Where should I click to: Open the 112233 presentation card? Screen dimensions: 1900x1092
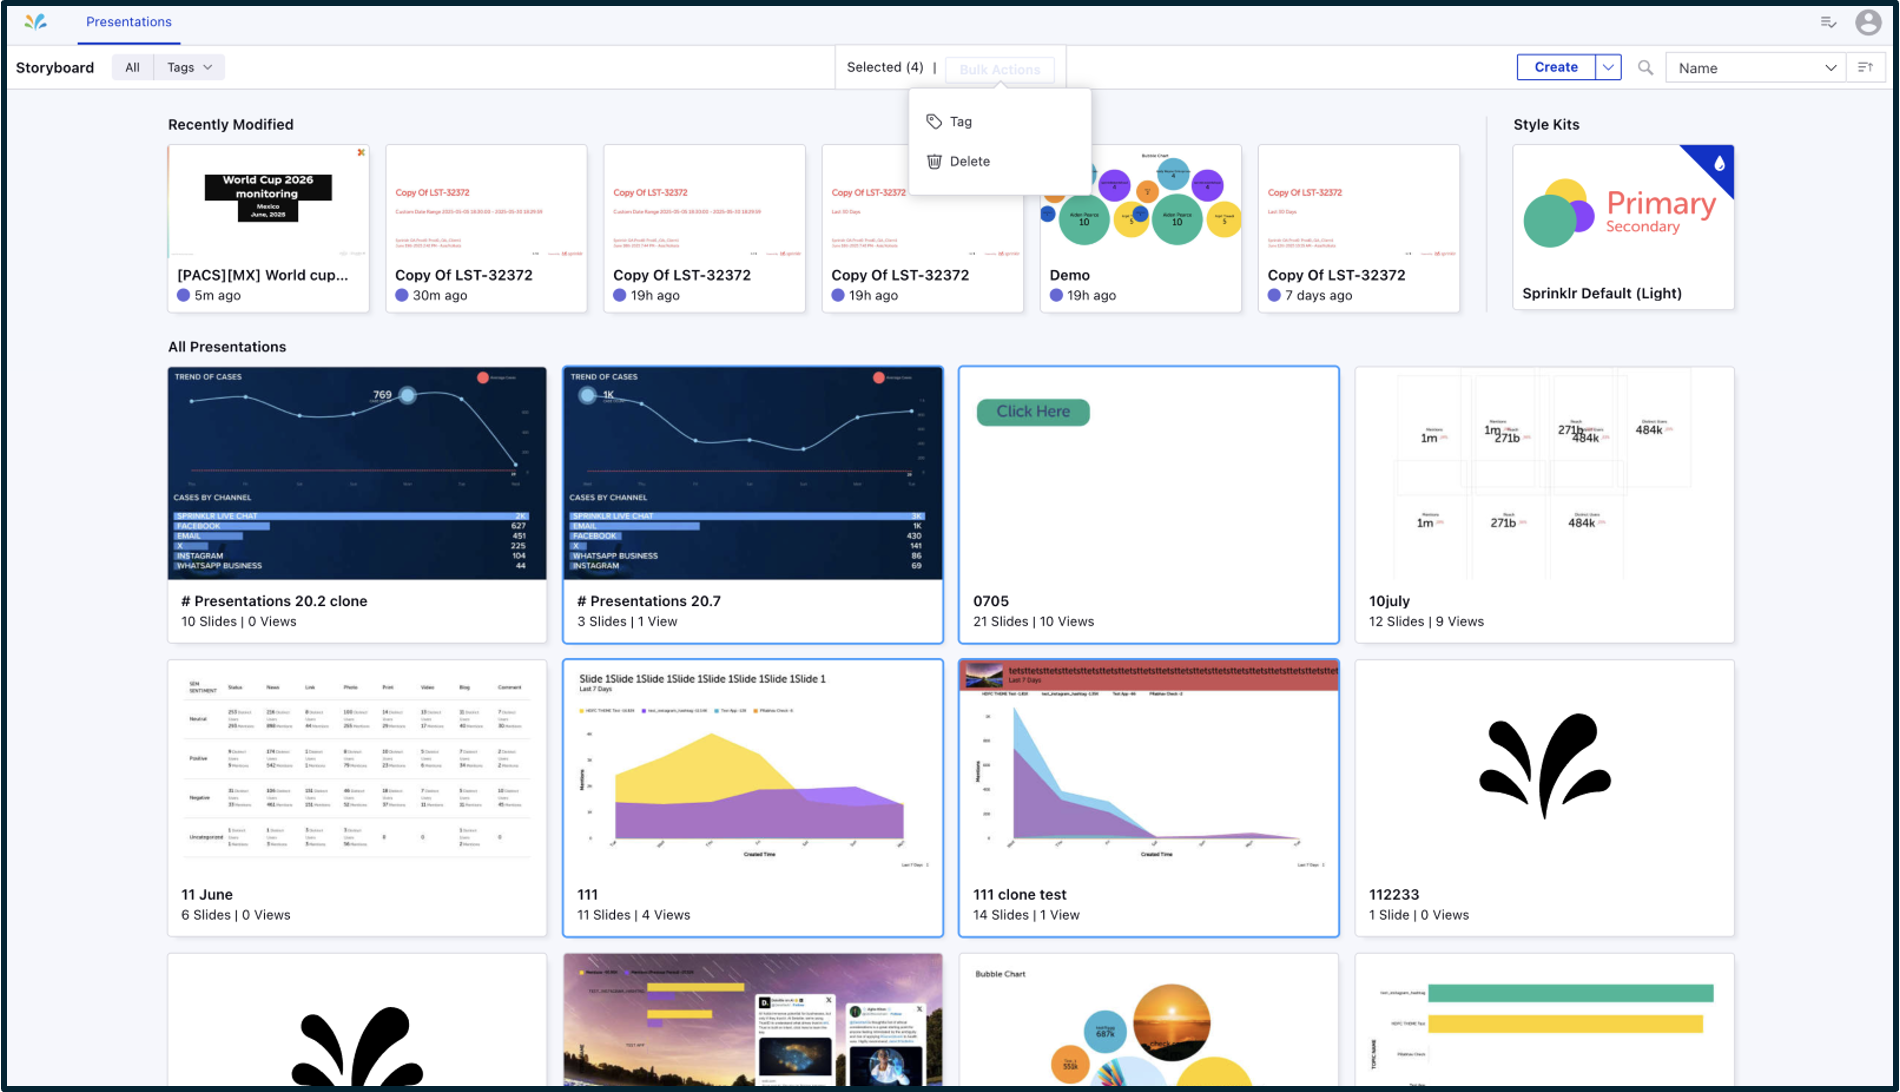click(x=1544, y=798)
